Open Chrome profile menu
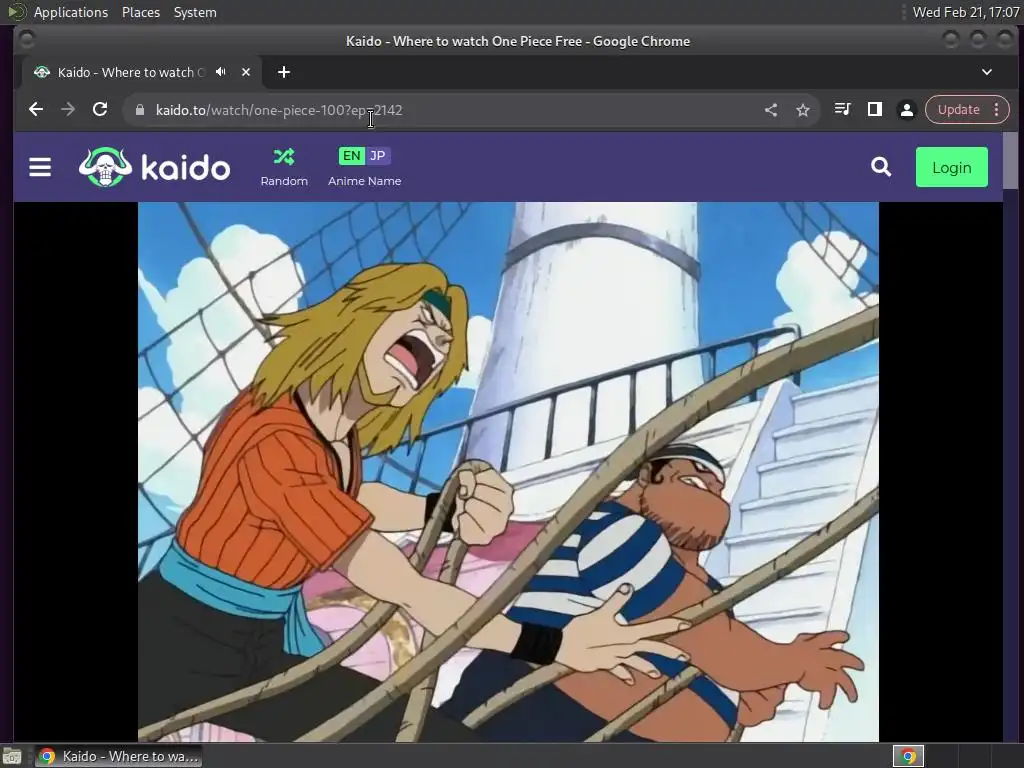The width and height of the screenshot is (1024, 768). tap(906, 110)
